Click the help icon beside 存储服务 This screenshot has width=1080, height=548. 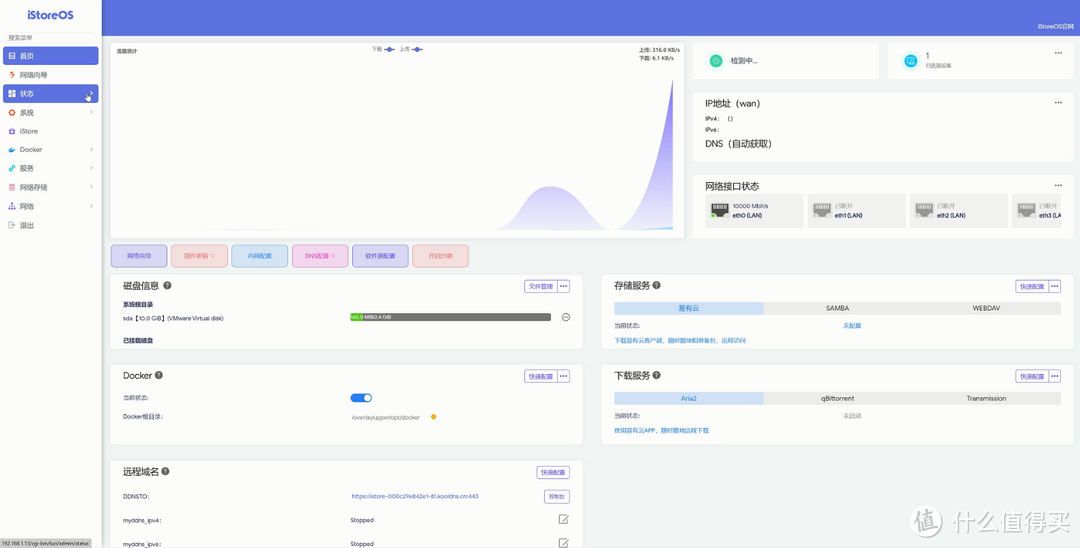pyautogui.click(x=656, y=285)
